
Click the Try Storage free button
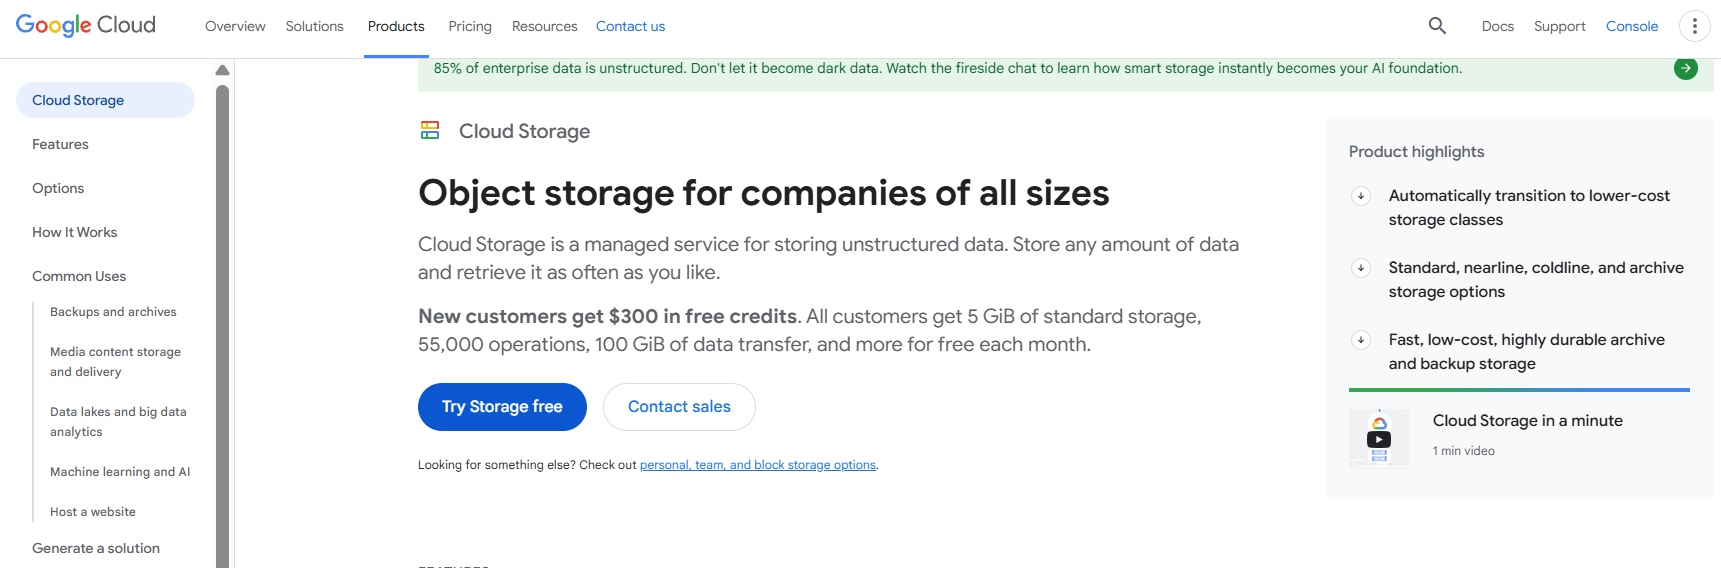502,407
